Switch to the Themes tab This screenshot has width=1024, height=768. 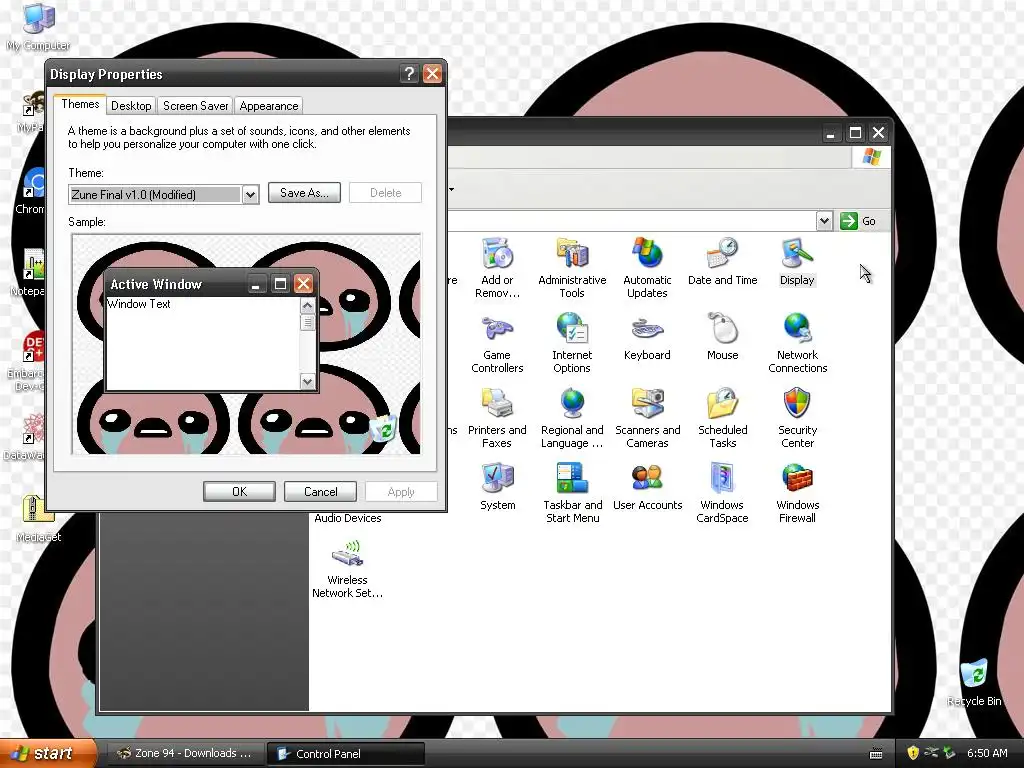pyautogui.click(x=80, y=104)
